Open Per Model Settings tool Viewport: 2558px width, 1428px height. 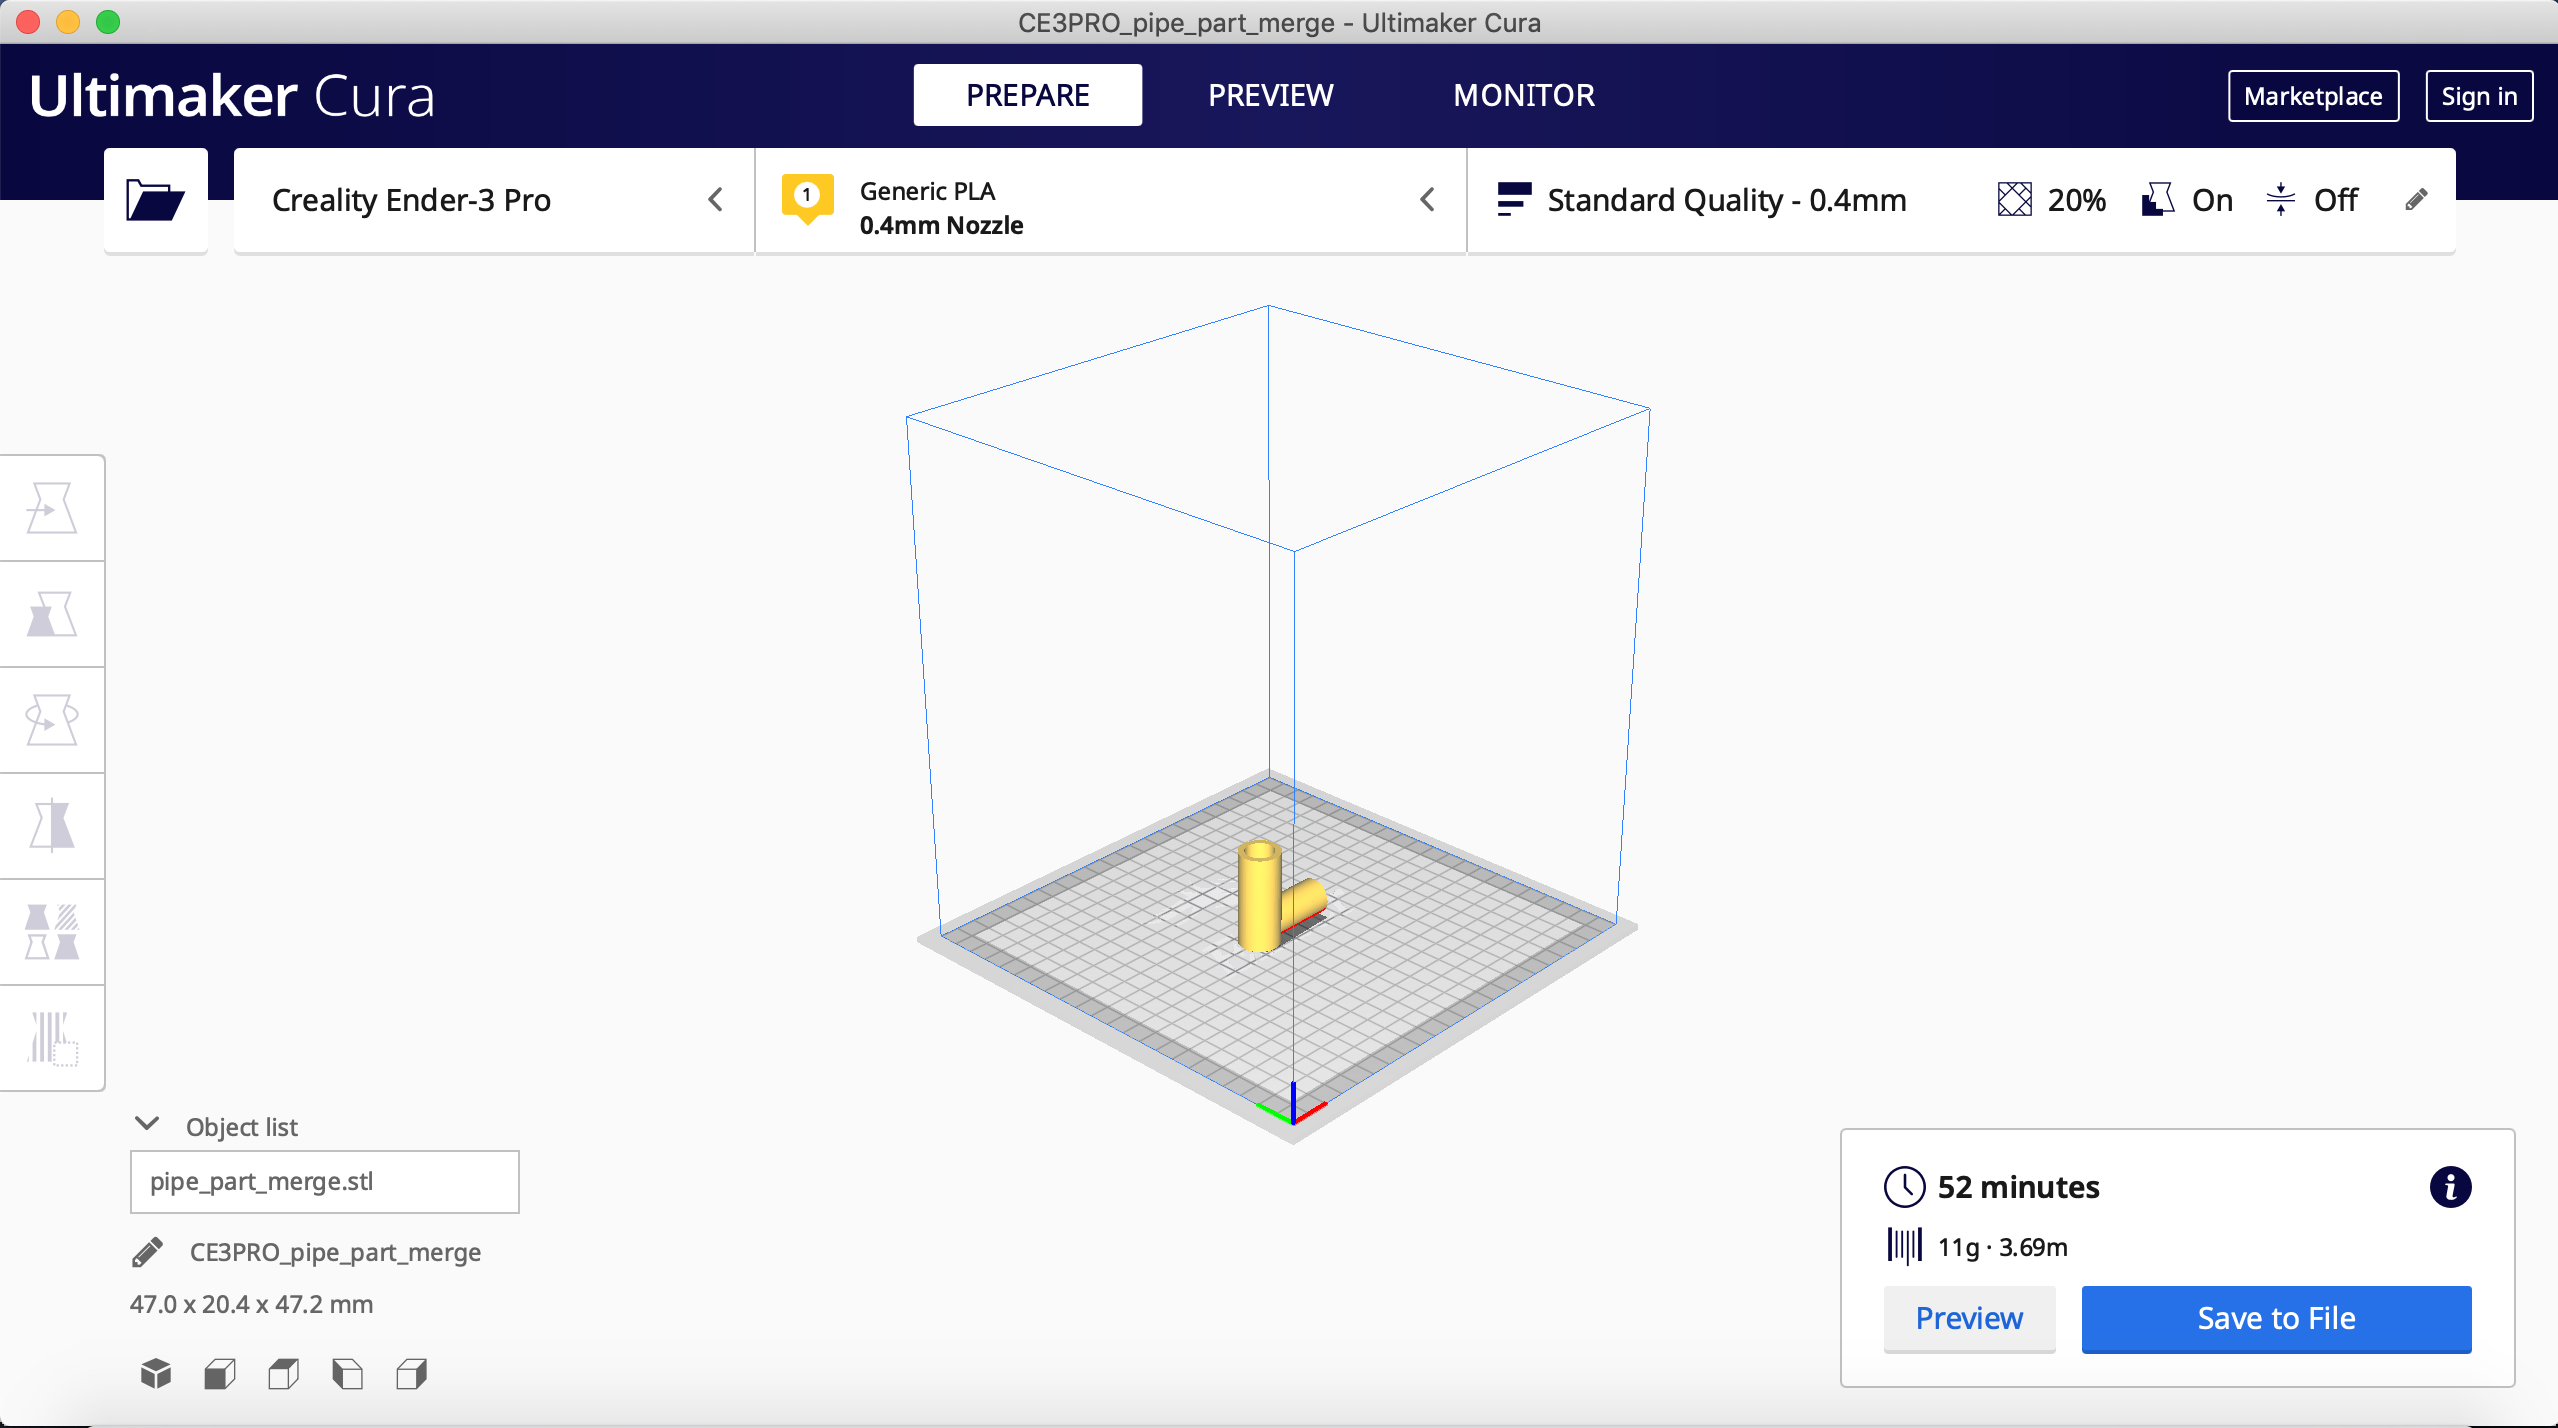pos(51,932)
